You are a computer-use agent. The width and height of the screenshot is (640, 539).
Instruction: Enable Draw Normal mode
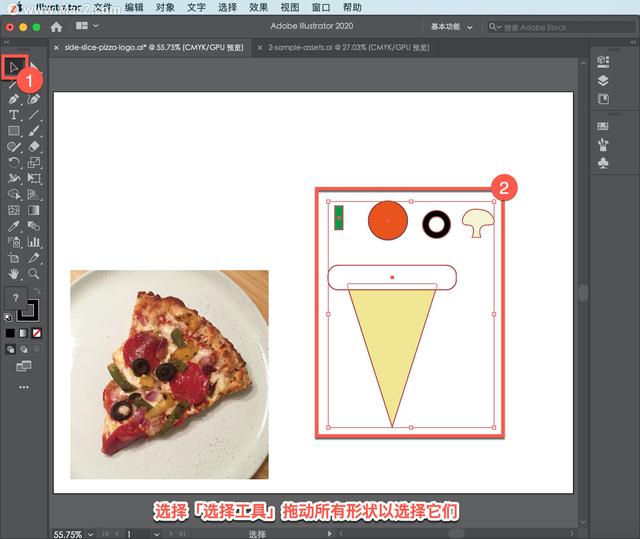pyautogui.click(x=10, y=349)
